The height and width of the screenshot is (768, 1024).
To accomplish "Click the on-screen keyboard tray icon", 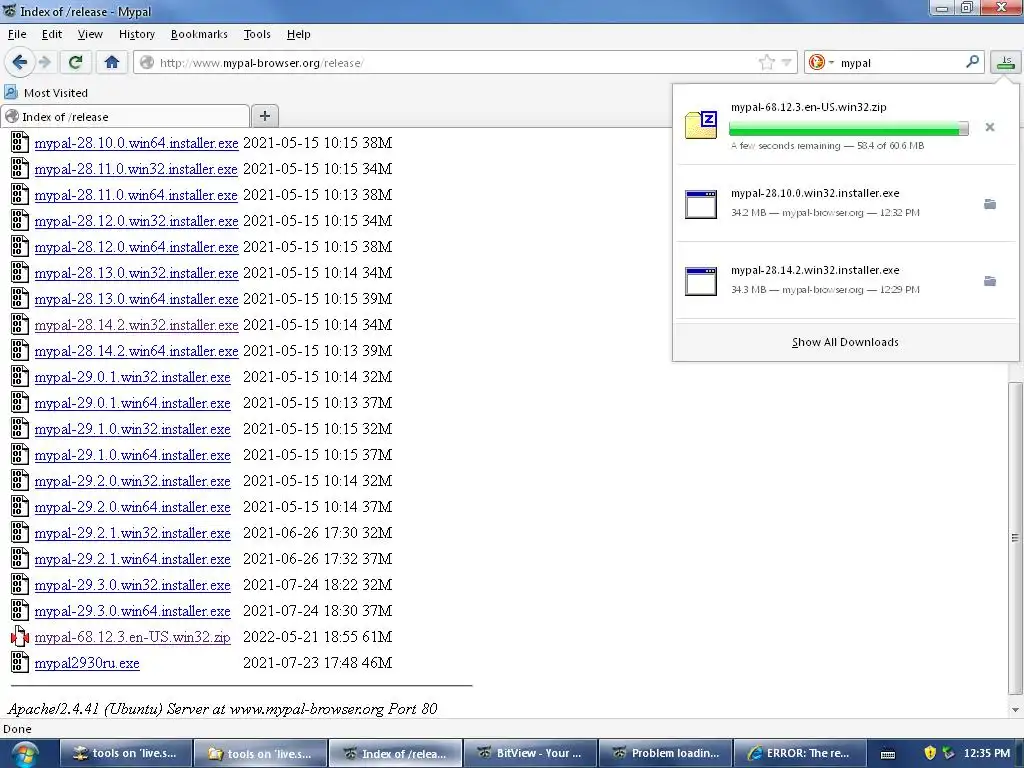I will (x=888, y=754).
